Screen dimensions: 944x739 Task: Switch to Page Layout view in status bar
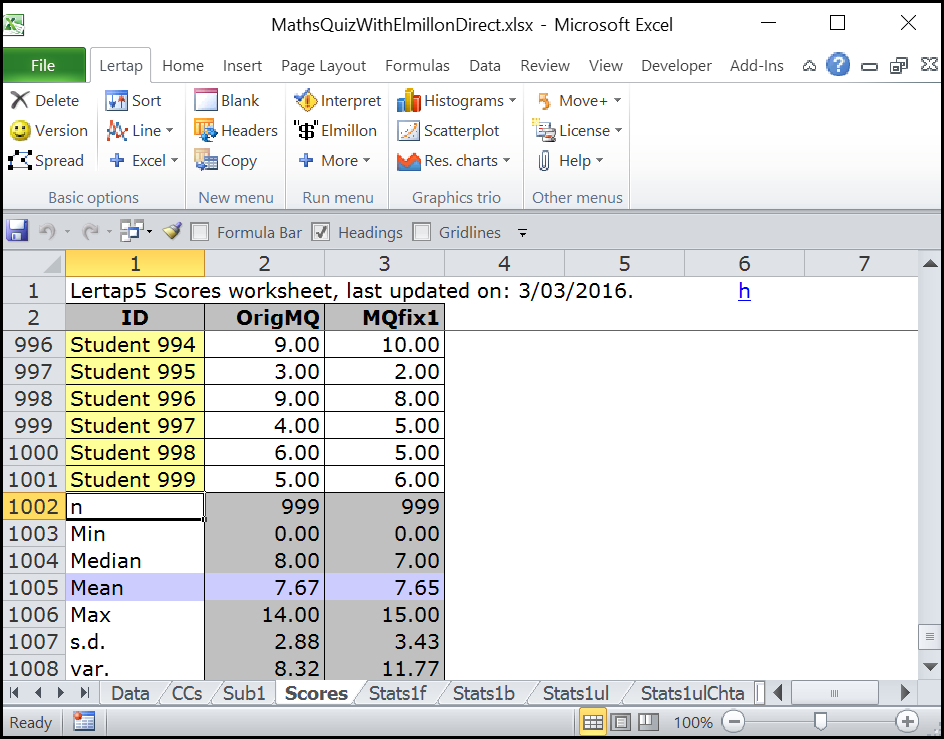pyautogui.click(x=621, y=722)
